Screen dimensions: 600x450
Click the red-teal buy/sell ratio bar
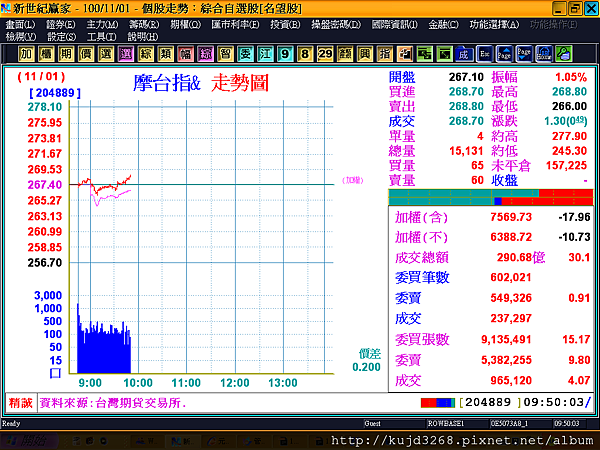click(491, 197)
